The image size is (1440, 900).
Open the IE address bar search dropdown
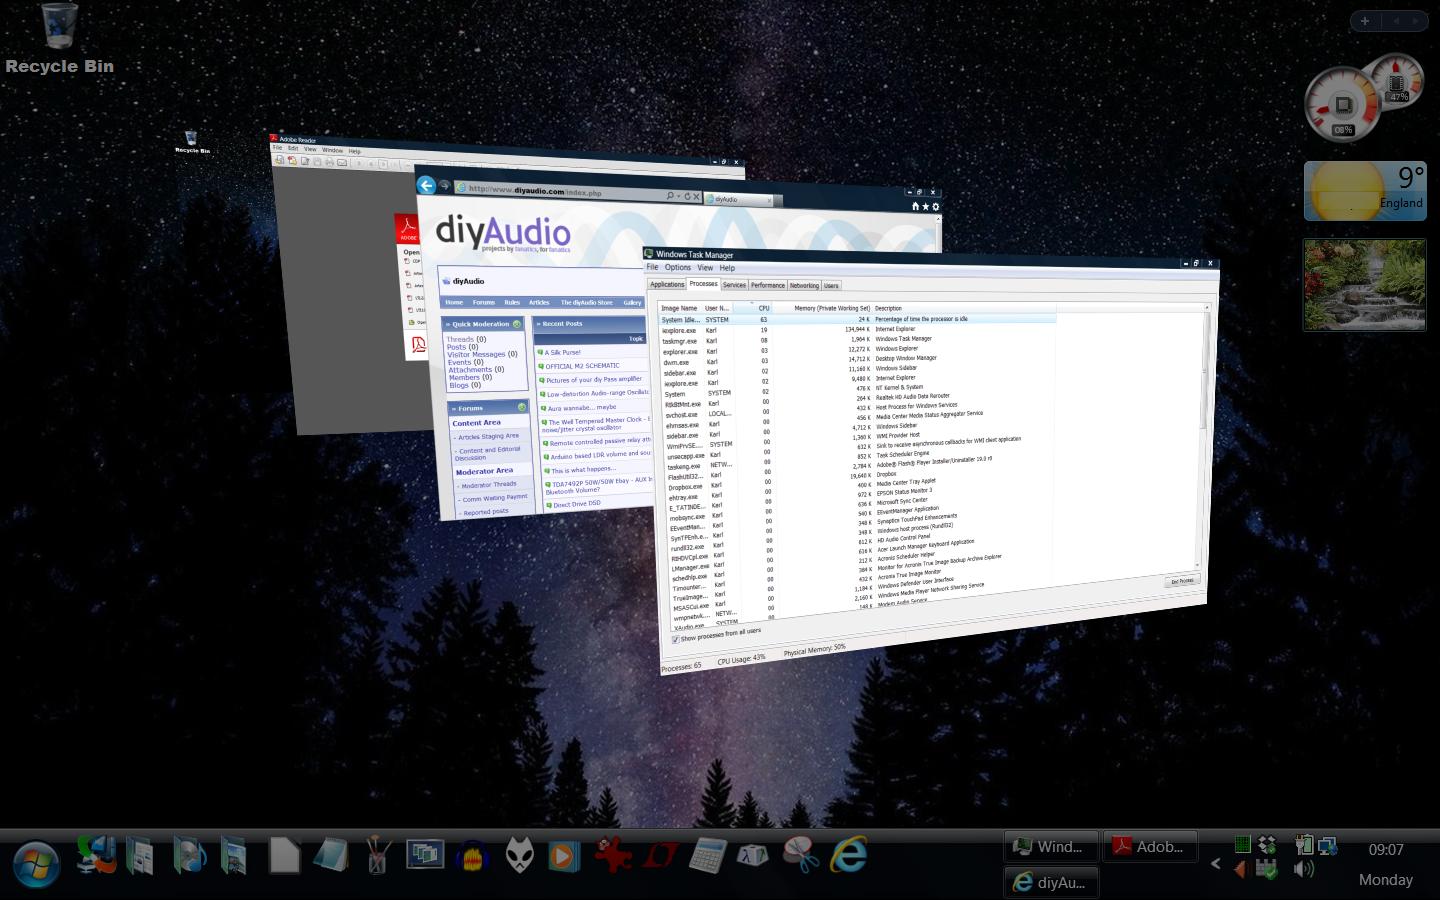tap(679, 196)
